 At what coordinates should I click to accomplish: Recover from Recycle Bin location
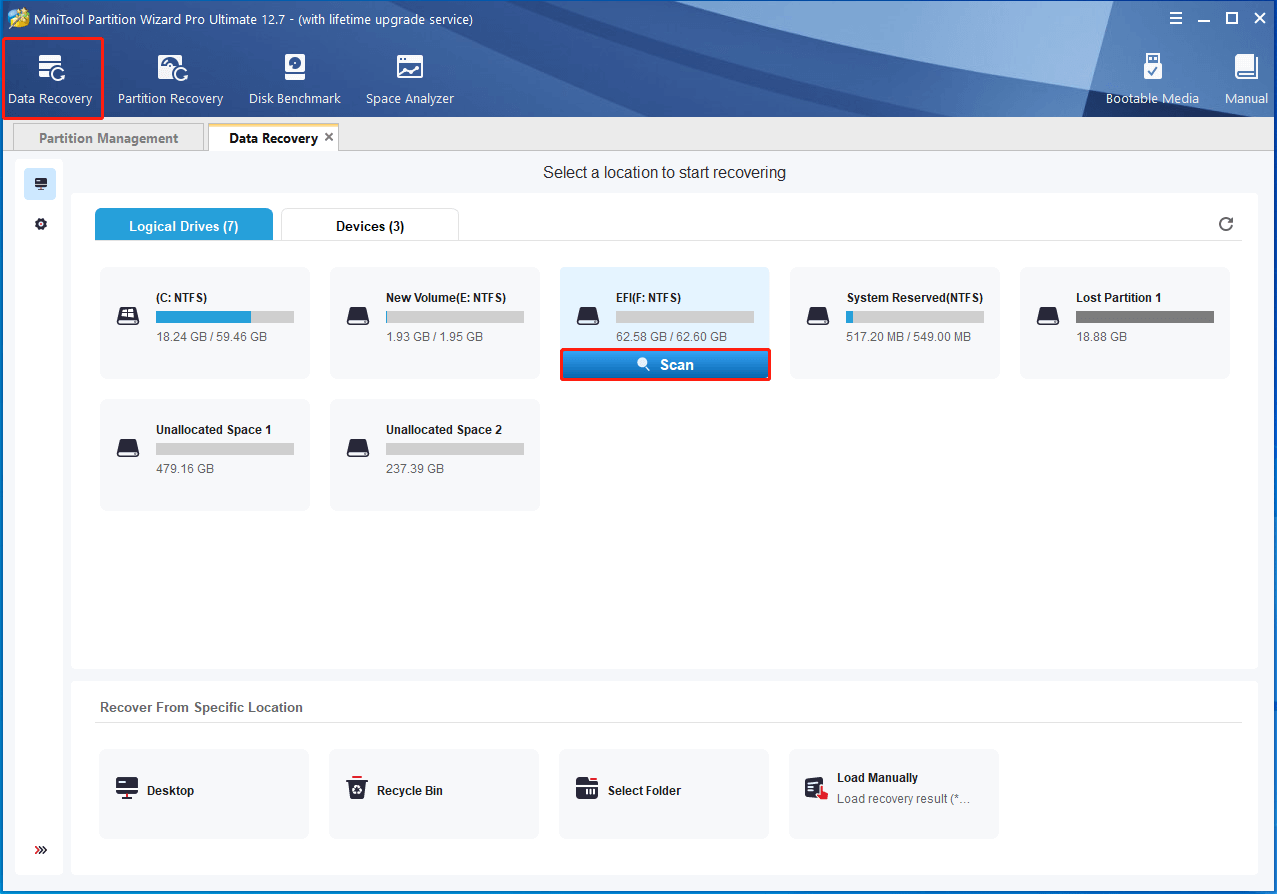434,794
